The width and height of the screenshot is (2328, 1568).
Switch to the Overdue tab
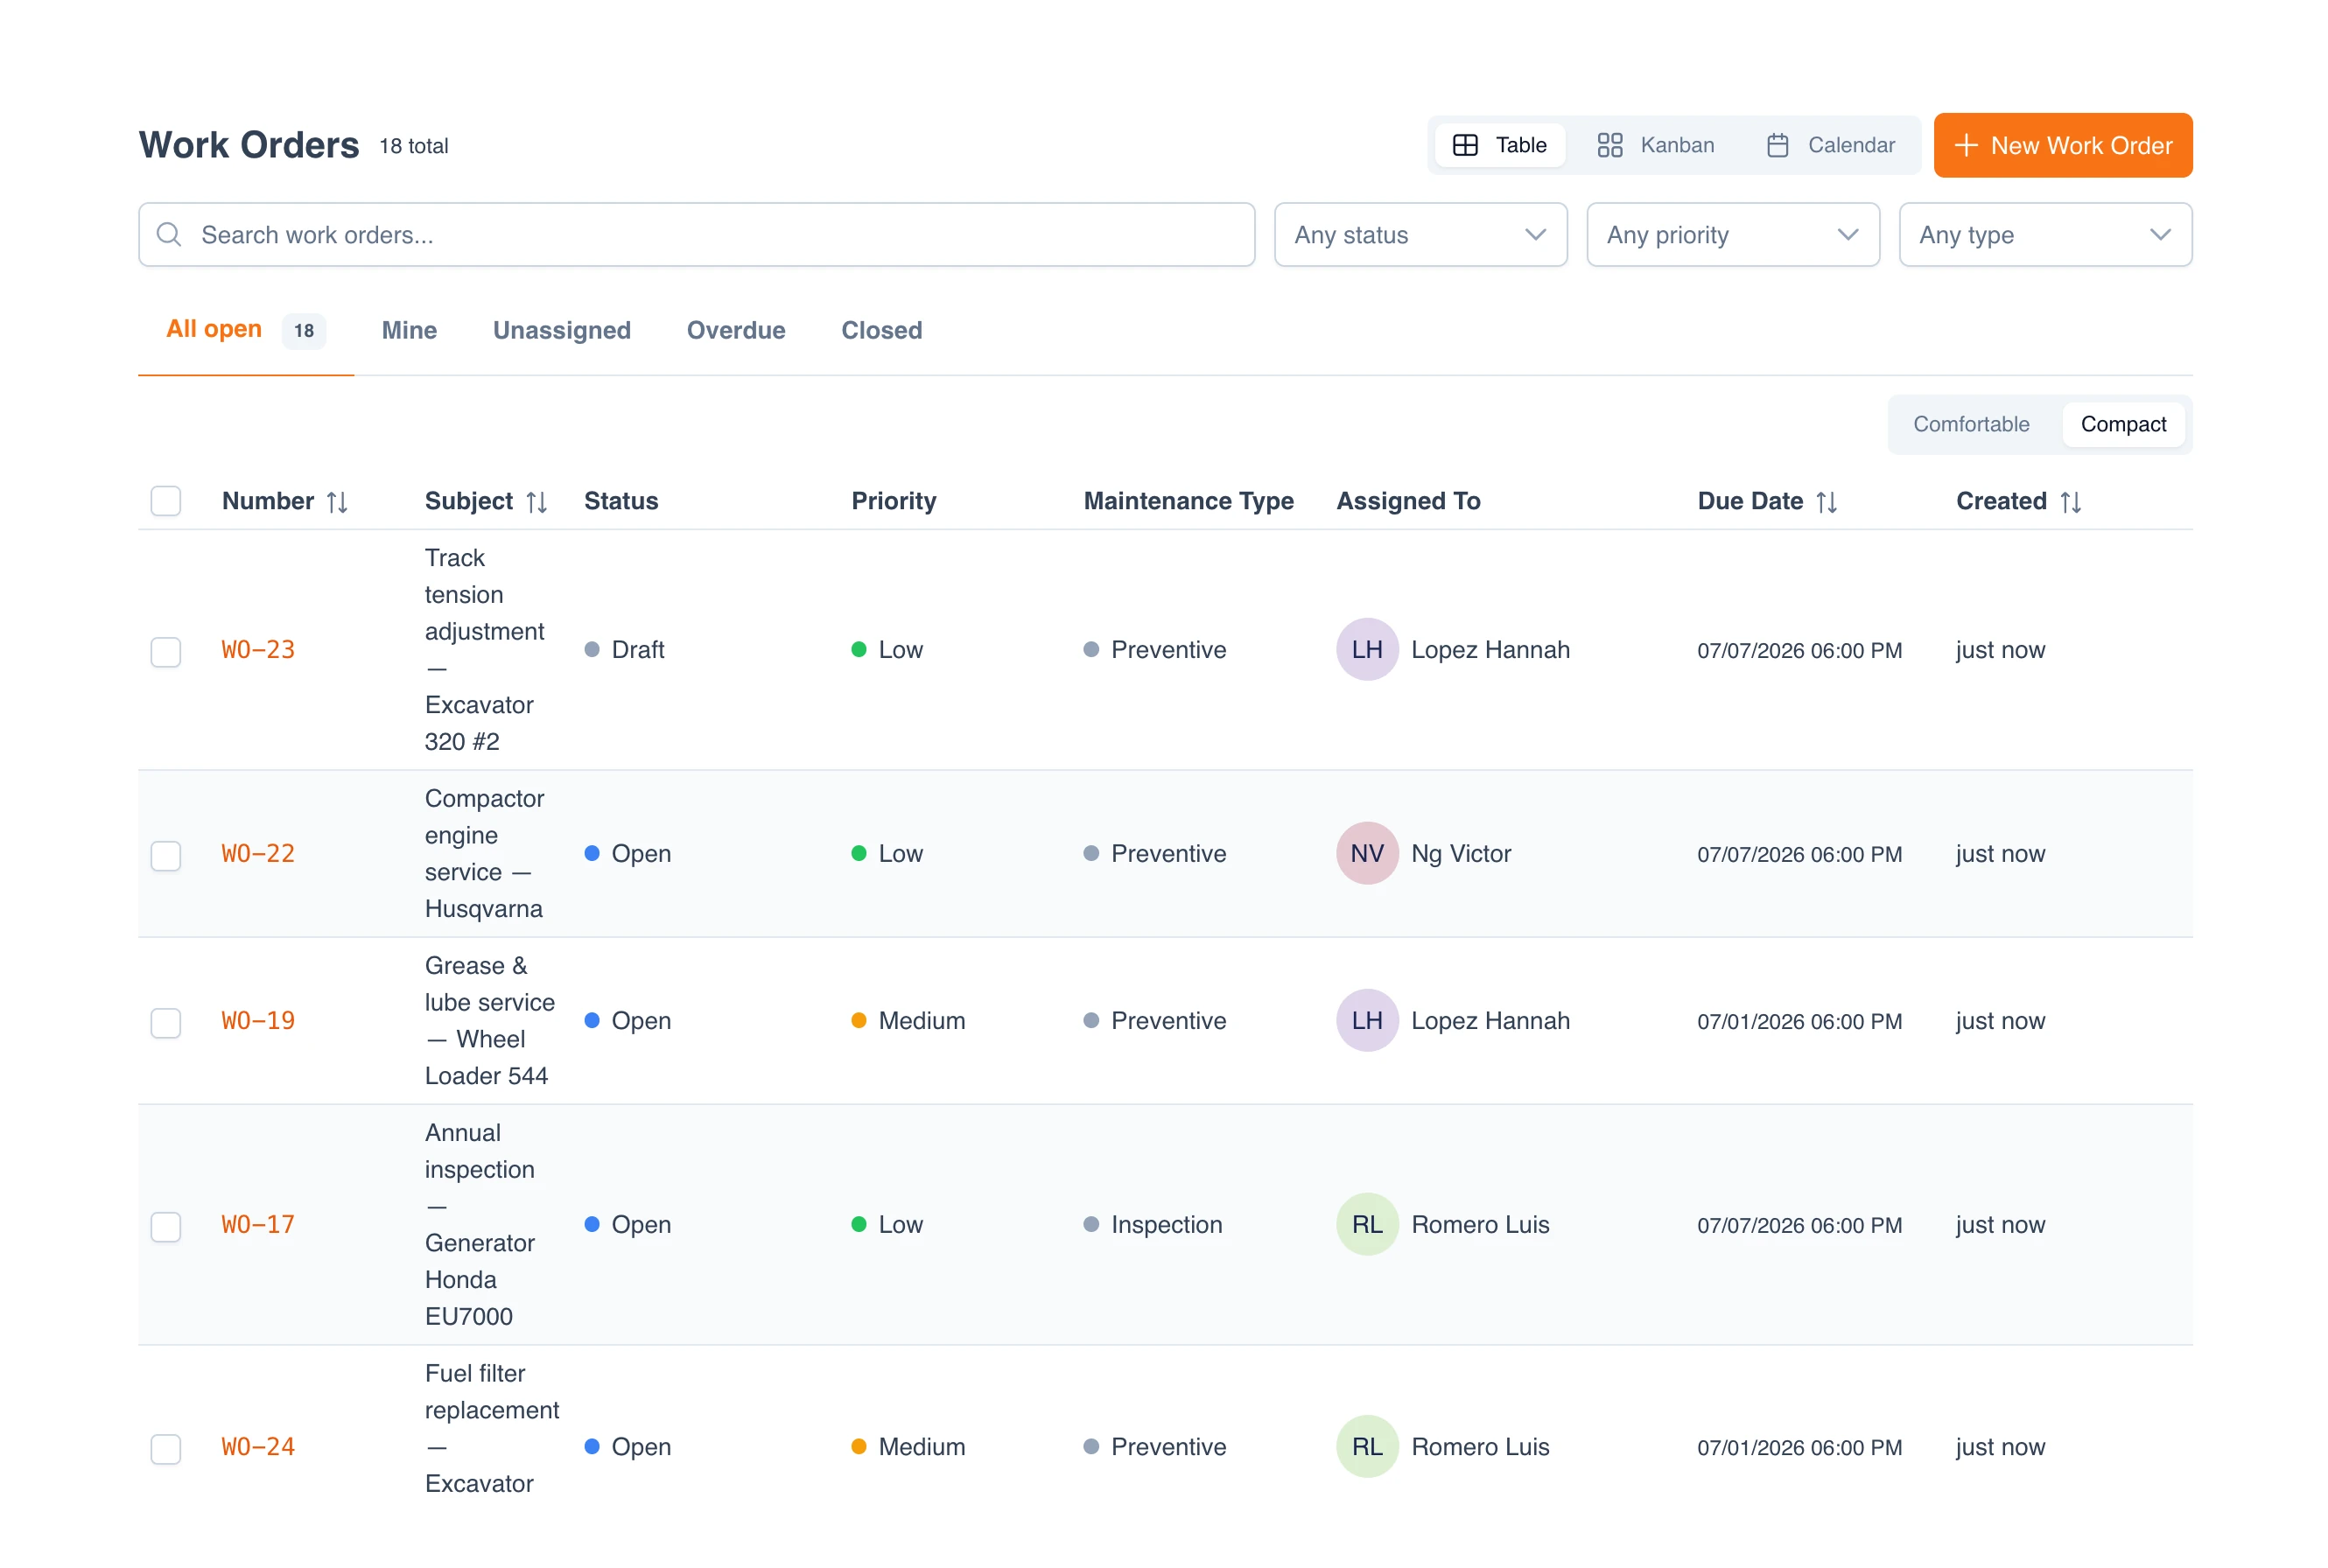736,330
